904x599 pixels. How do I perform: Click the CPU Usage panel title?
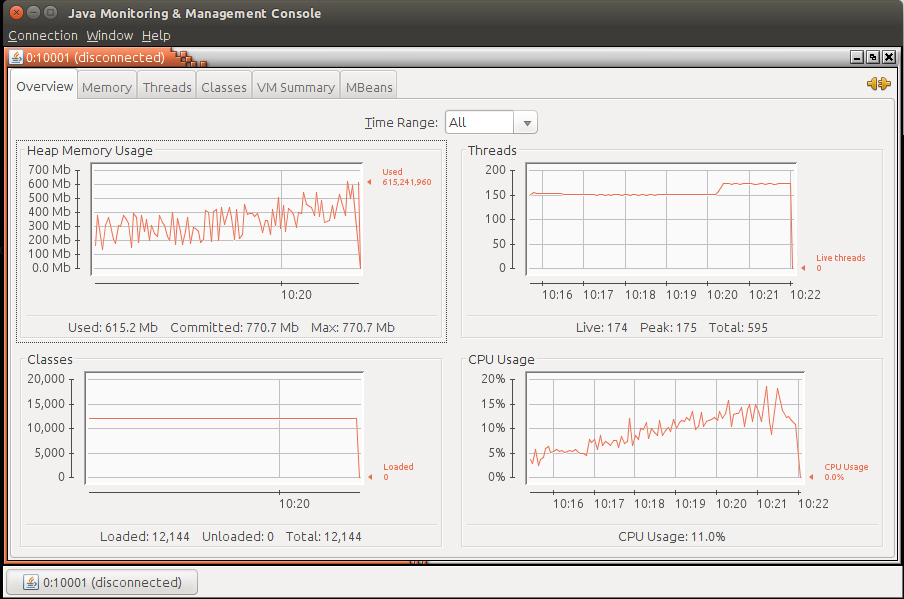tap(501, 360)
